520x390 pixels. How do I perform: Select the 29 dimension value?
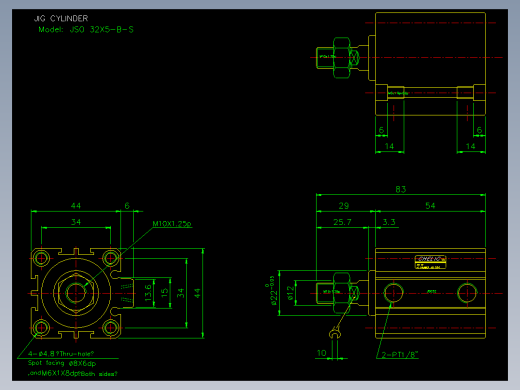point(344,206)
